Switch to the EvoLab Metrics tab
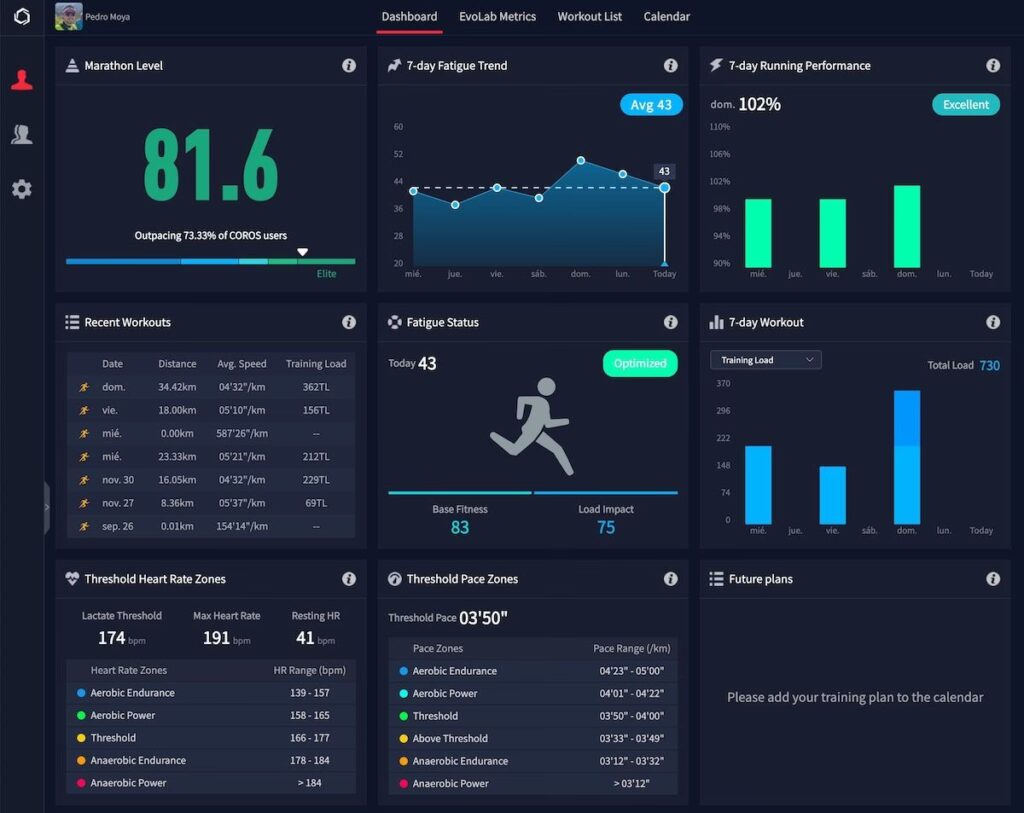The width and height of the screenshot is (1024, 813). pyautogui.click(x=497, y=17)
